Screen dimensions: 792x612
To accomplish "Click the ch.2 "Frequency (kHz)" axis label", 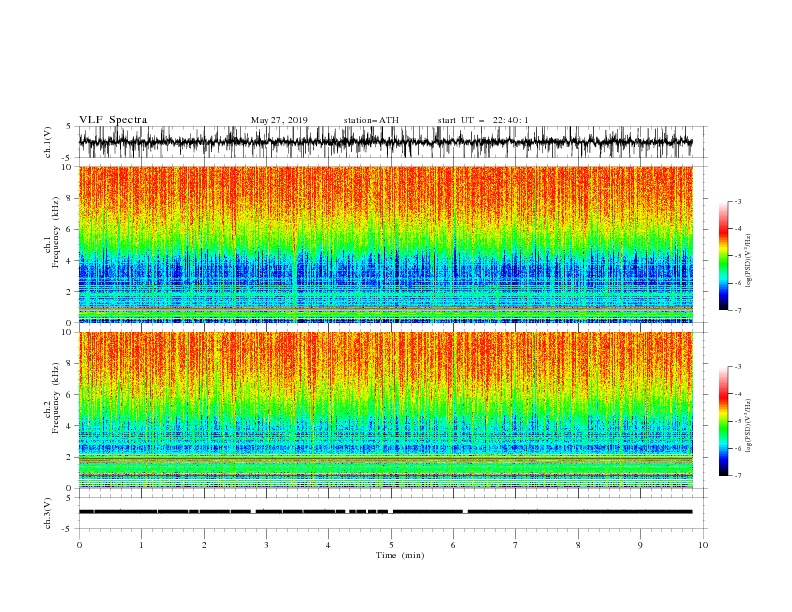I will 56,398.
